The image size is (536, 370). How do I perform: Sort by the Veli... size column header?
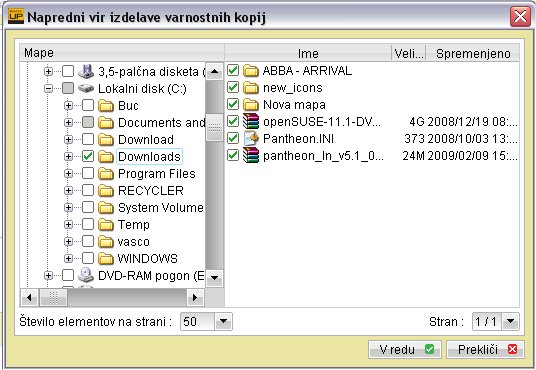409,53
